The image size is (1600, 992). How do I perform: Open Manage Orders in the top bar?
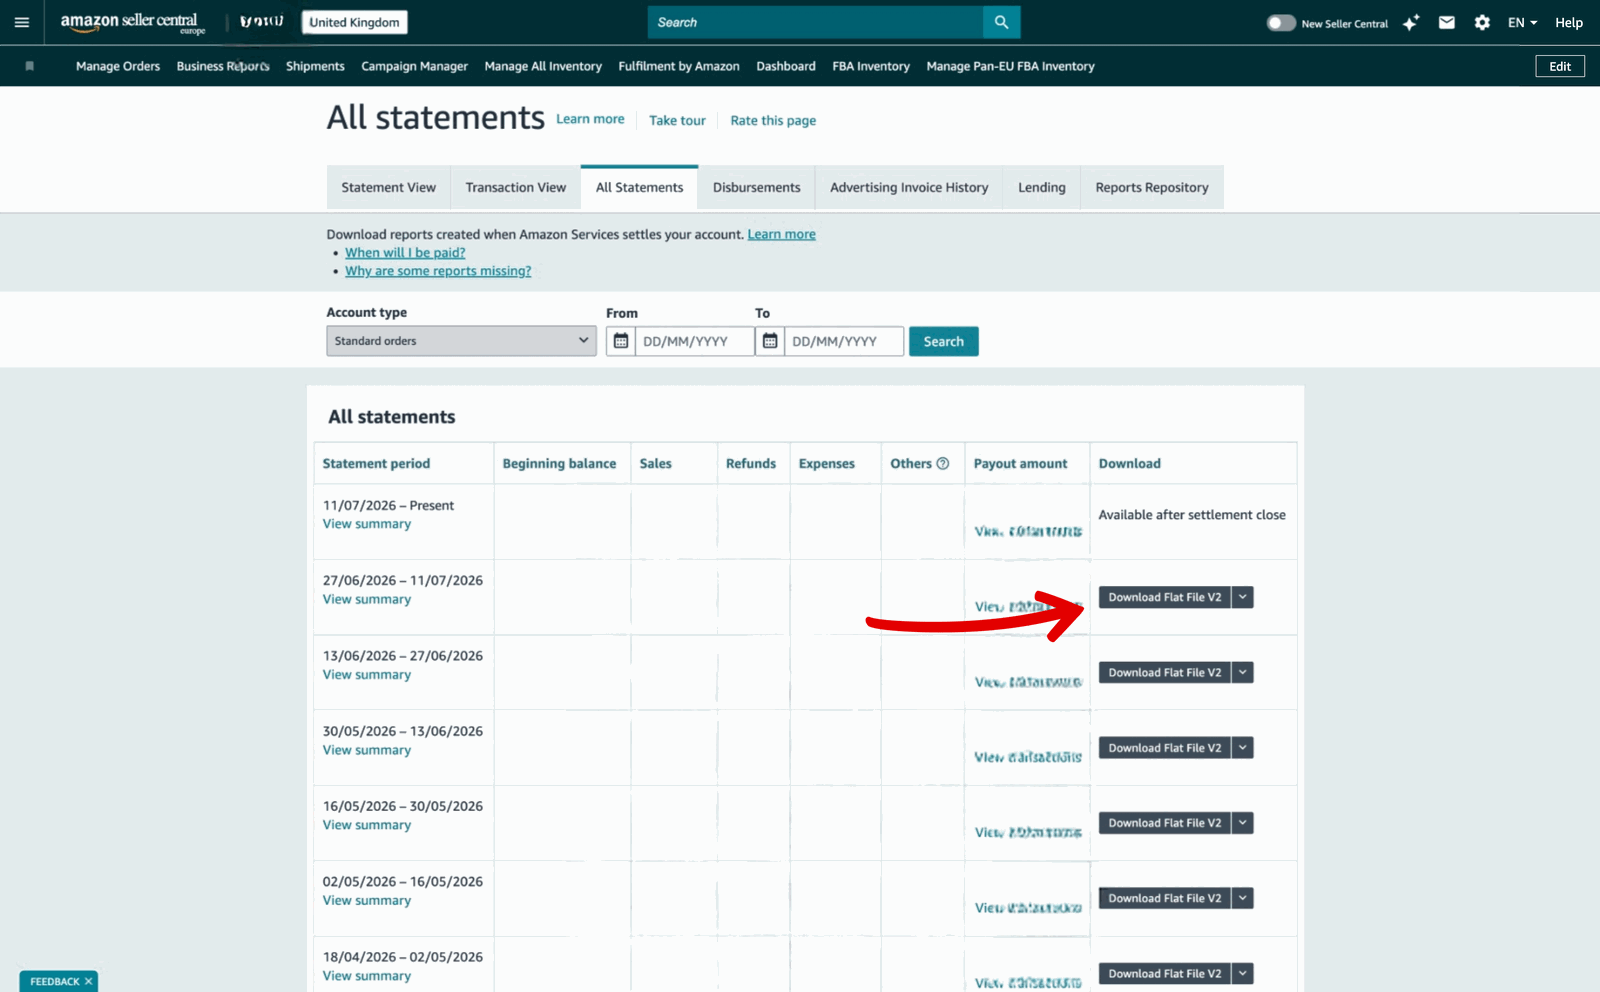(118, 66)
